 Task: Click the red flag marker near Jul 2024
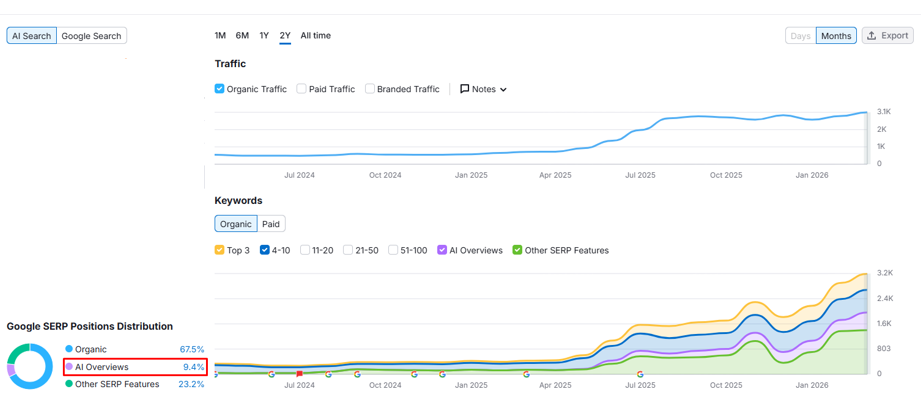[x=300, y=374]
